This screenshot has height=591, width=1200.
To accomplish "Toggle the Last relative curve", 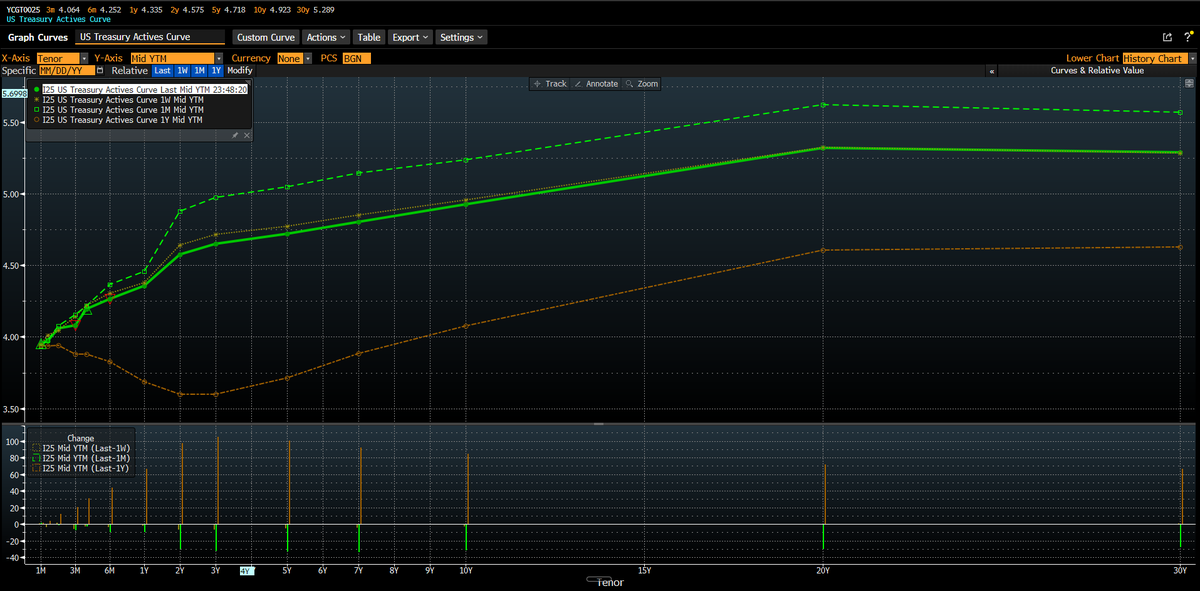I will point(163,71).
